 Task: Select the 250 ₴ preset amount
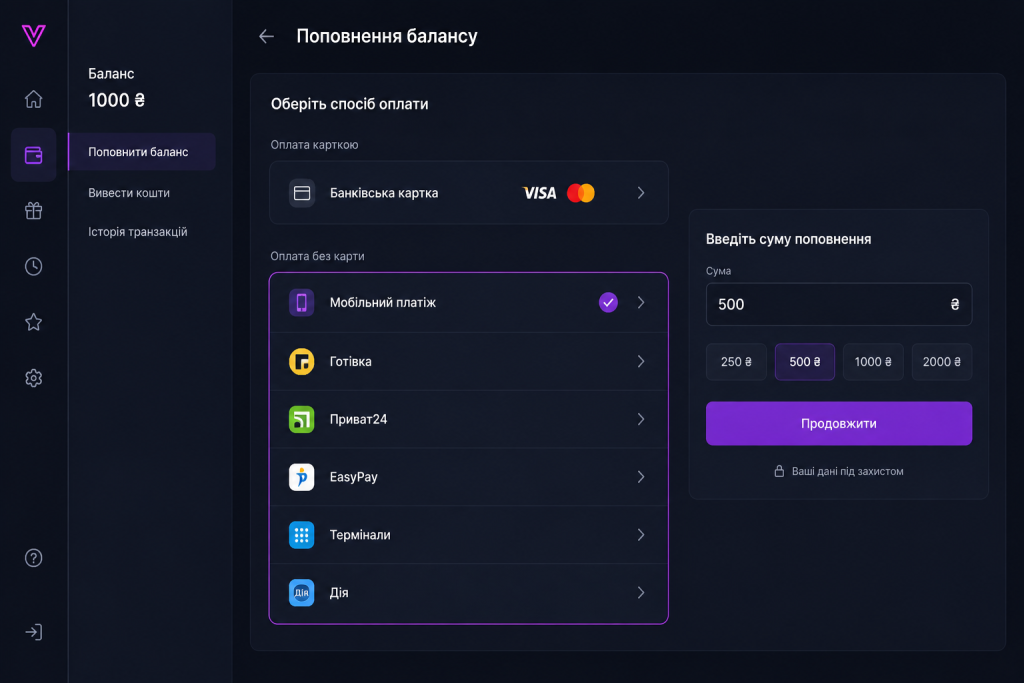736,362
